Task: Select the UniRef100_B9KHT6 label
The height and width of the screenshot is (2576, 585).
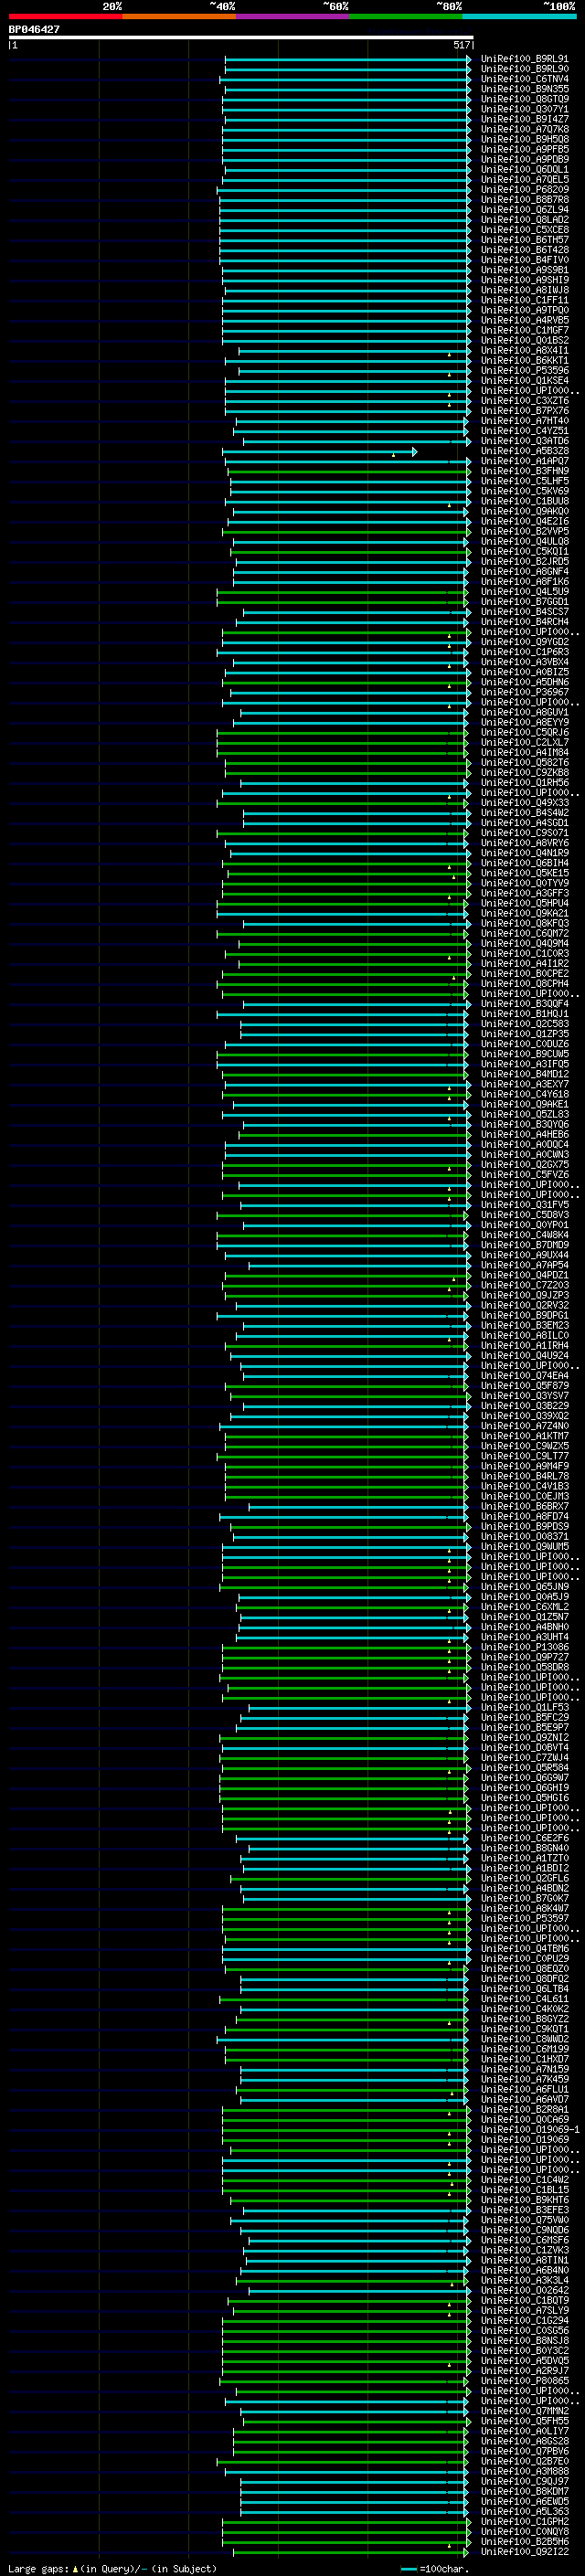Action: (x=524, y=2200)
